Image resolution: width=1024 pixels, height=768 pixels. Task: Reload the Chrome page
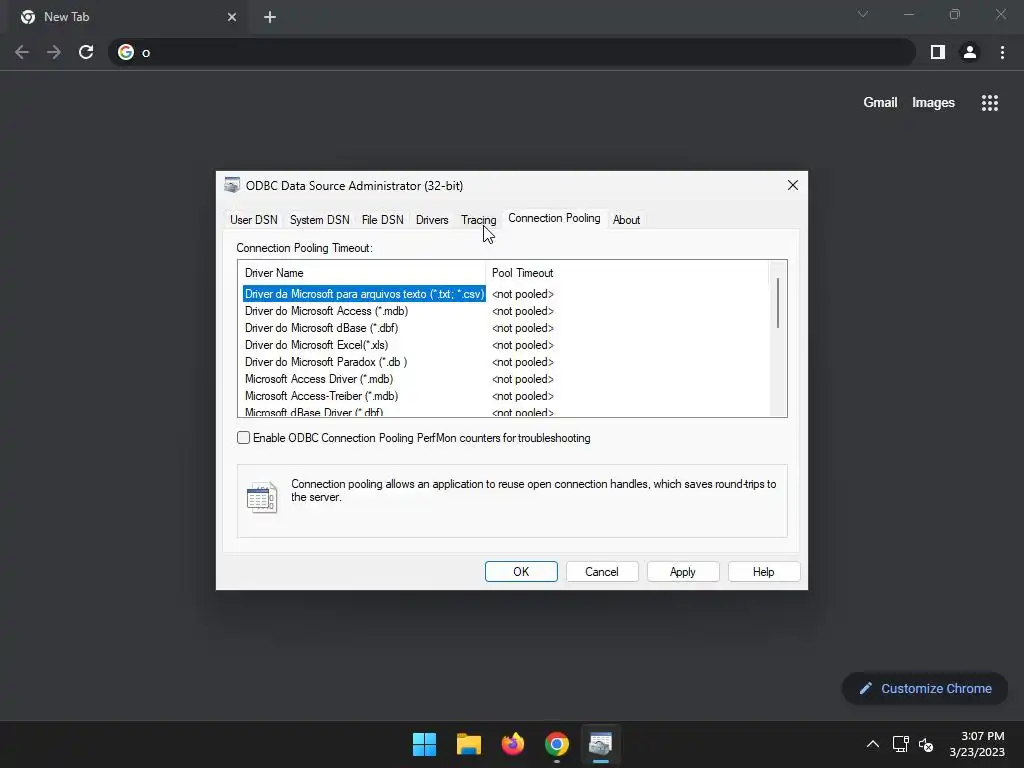pos(86,52)
